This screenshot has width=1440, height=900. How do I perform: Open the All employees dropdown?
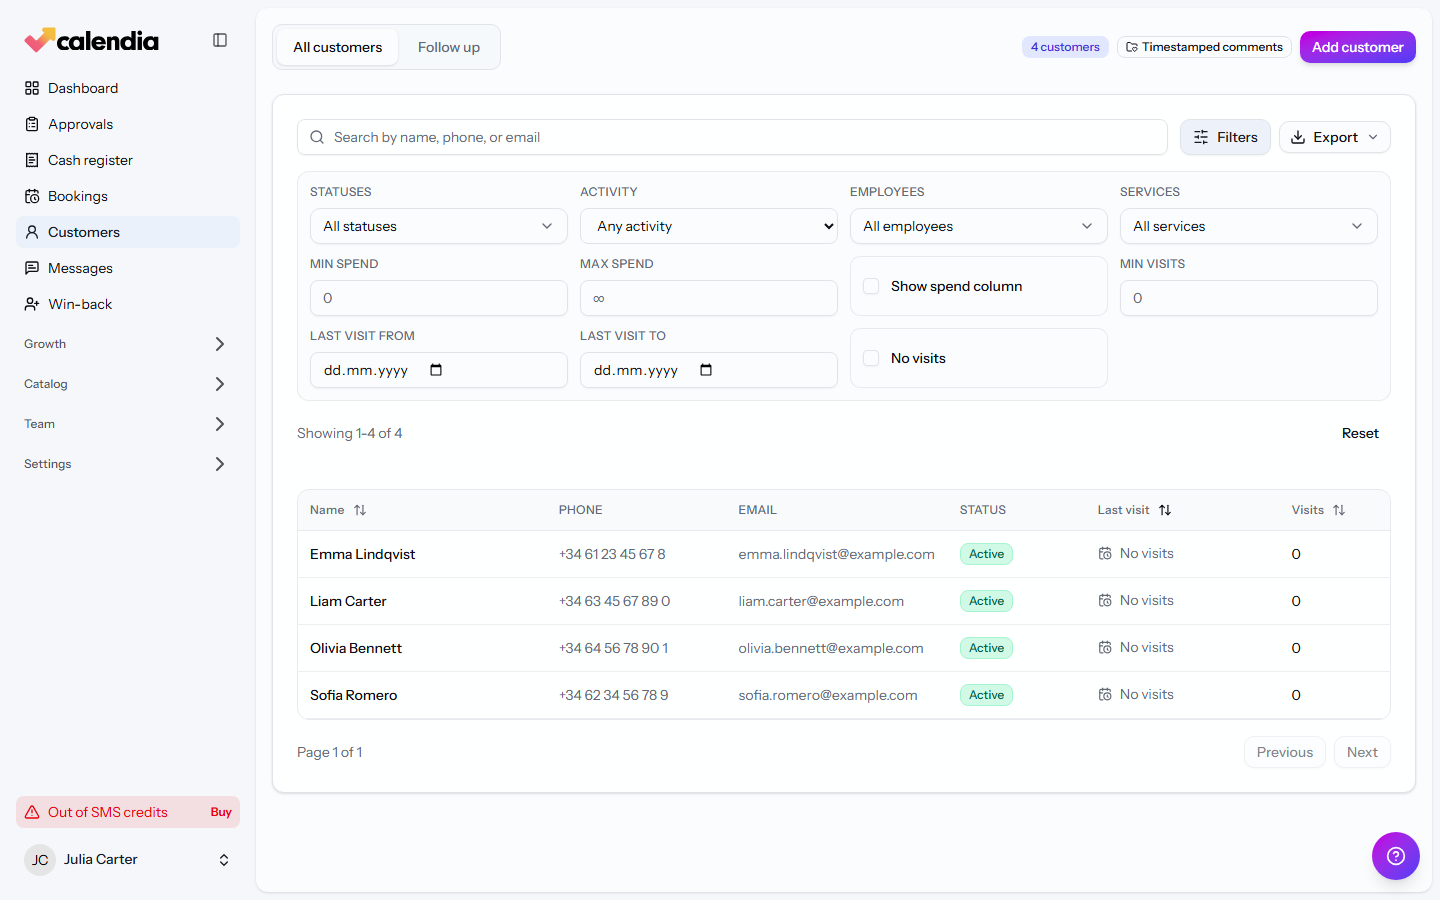pos(979,226)
